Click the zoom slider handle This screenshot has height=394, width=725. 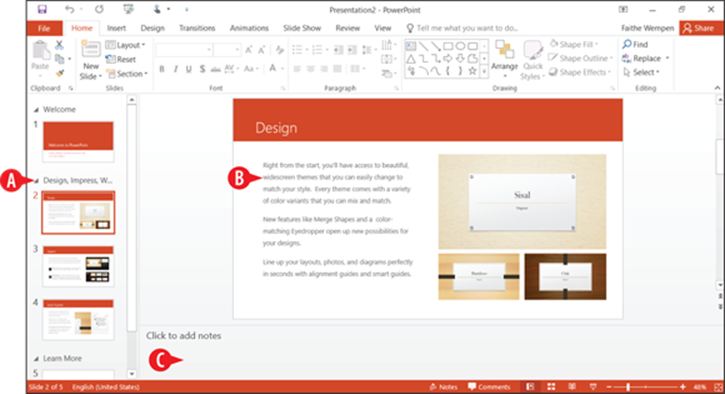tap(628, 387)
